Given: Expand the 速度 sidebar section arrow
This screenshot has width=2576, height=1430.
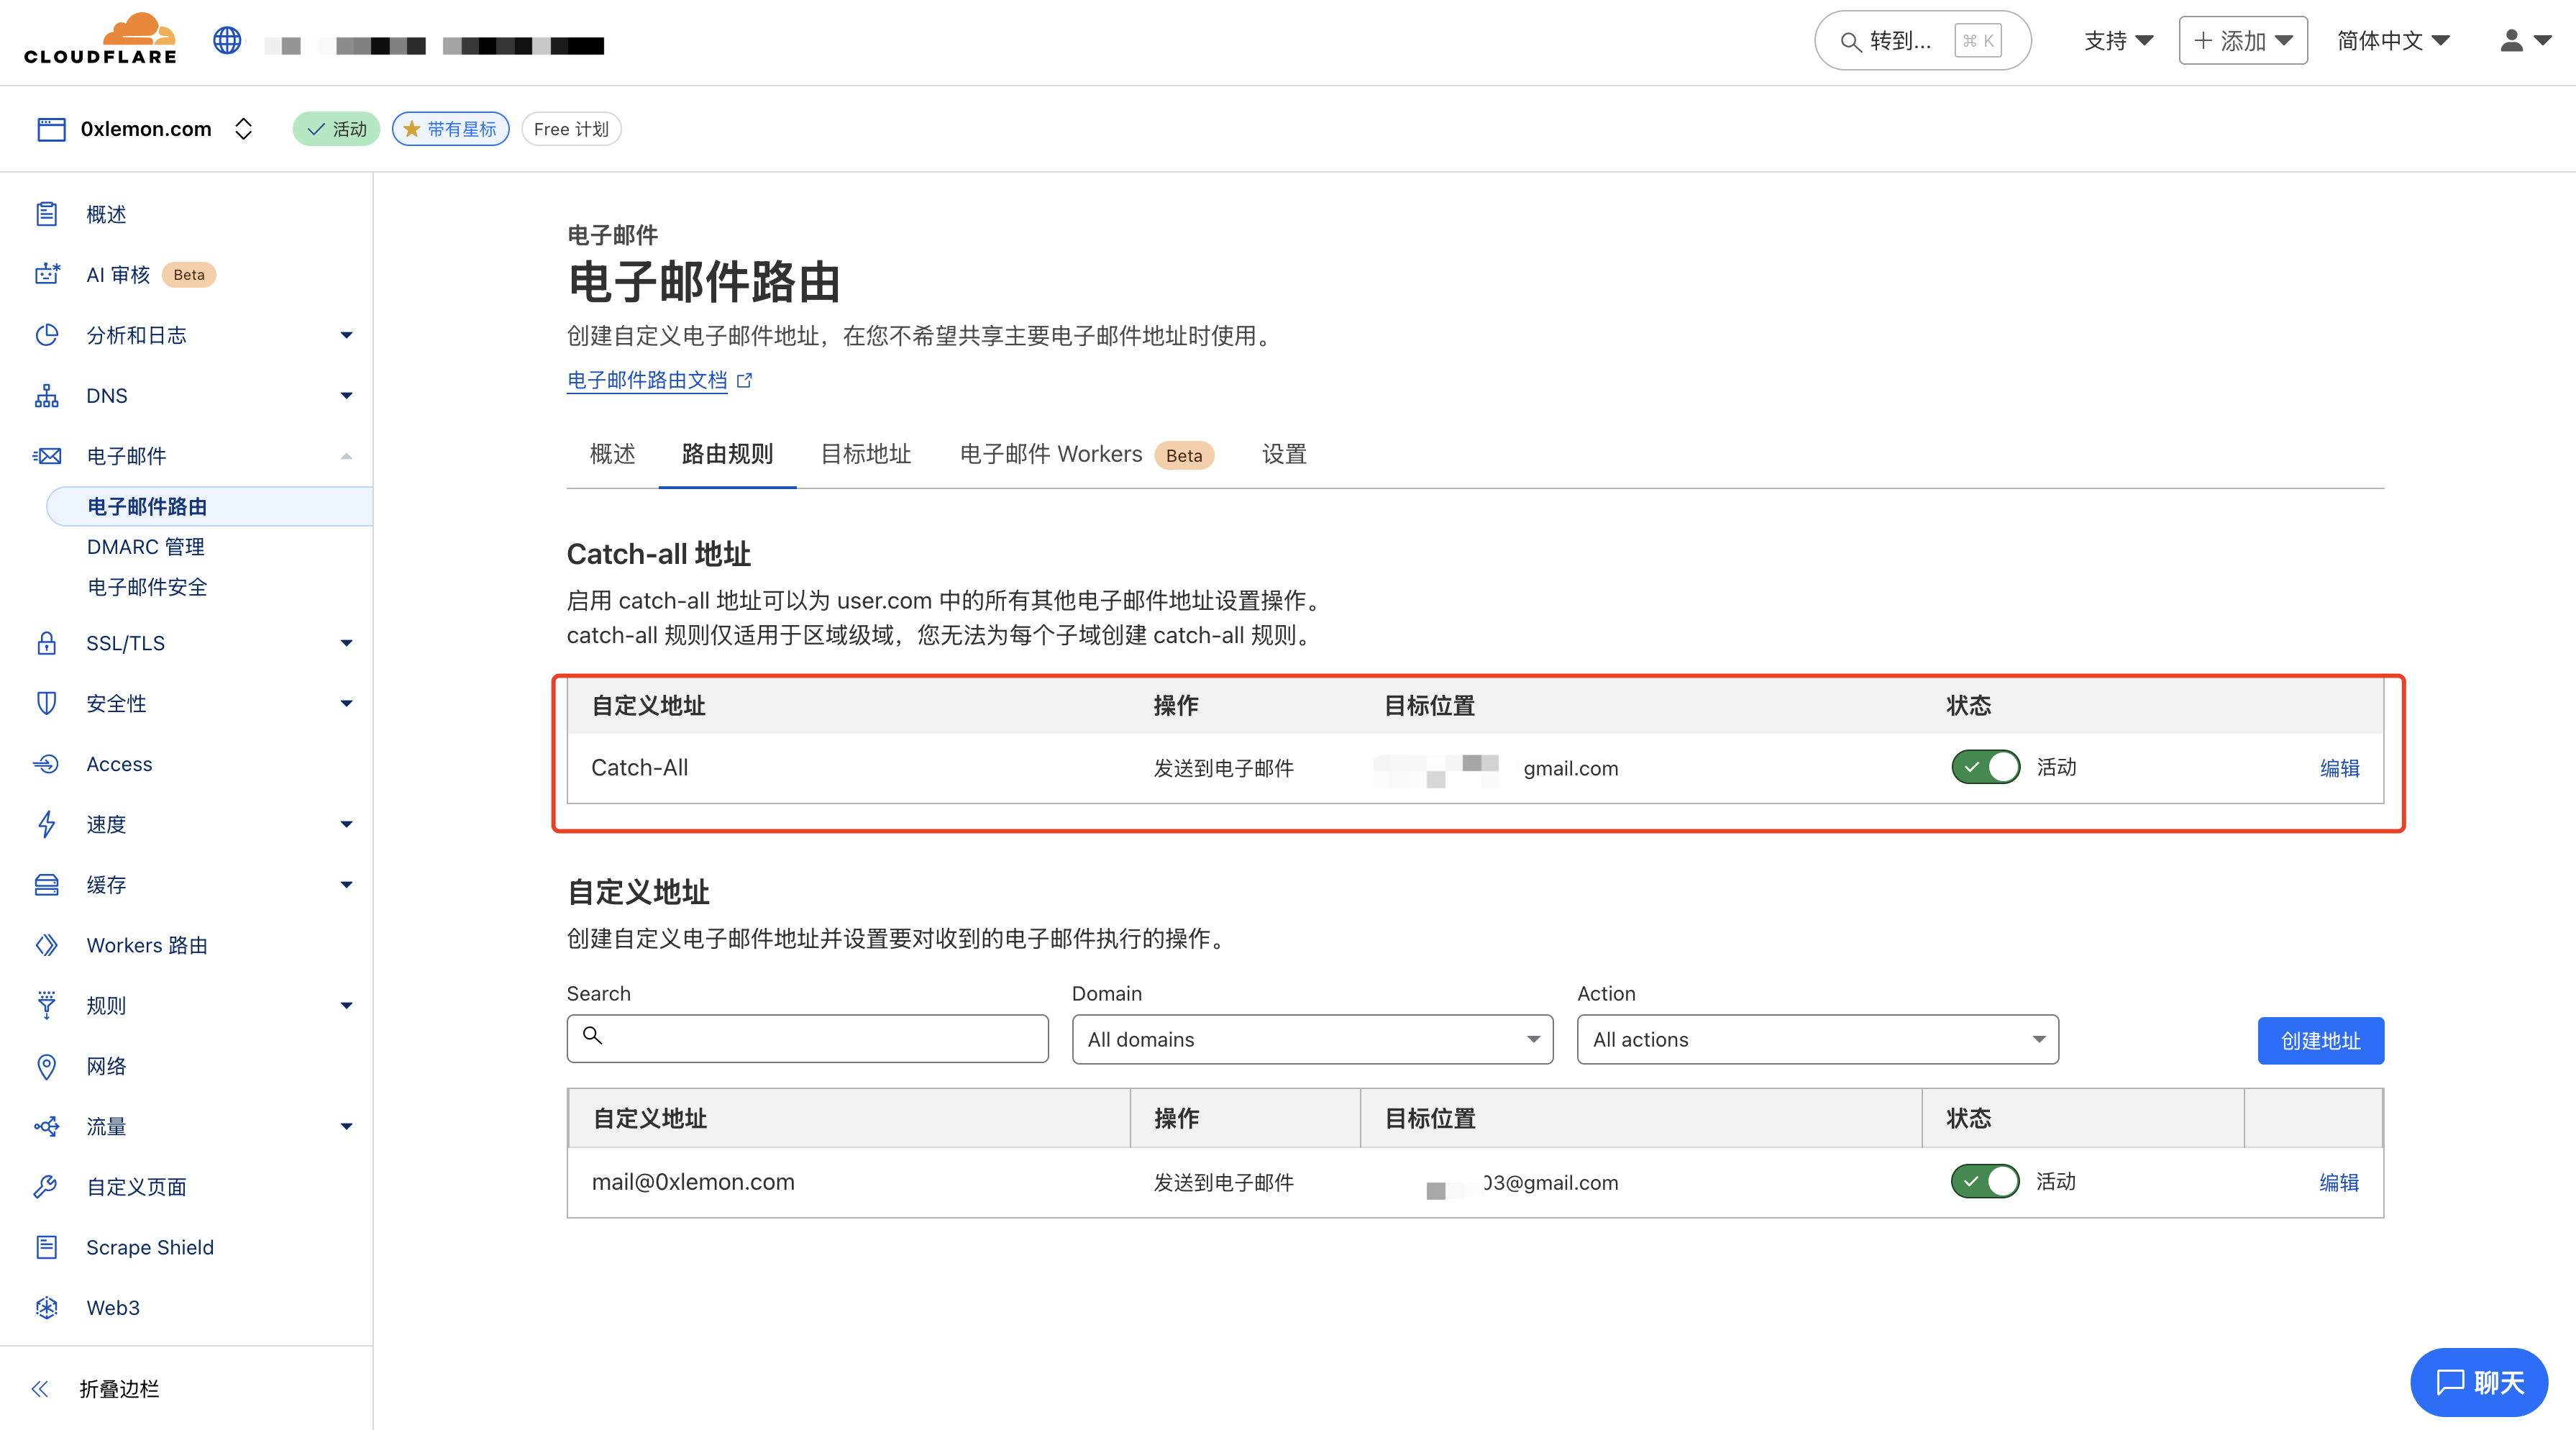Looking at the screenshot, I should pyautogui.click(x=346, y=824).
